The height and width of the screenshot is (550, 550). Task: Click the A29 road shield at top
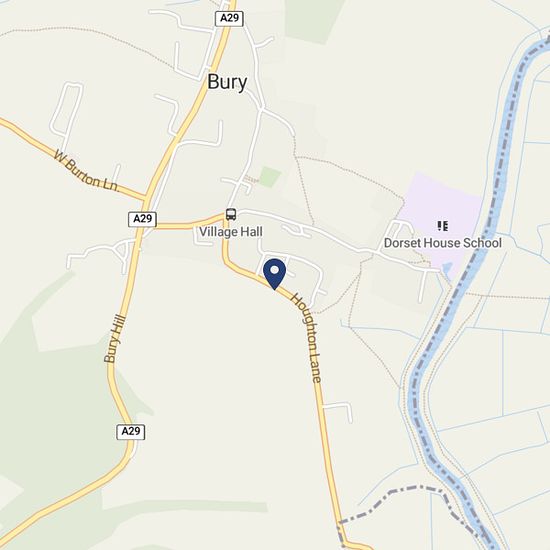[229, 18]
